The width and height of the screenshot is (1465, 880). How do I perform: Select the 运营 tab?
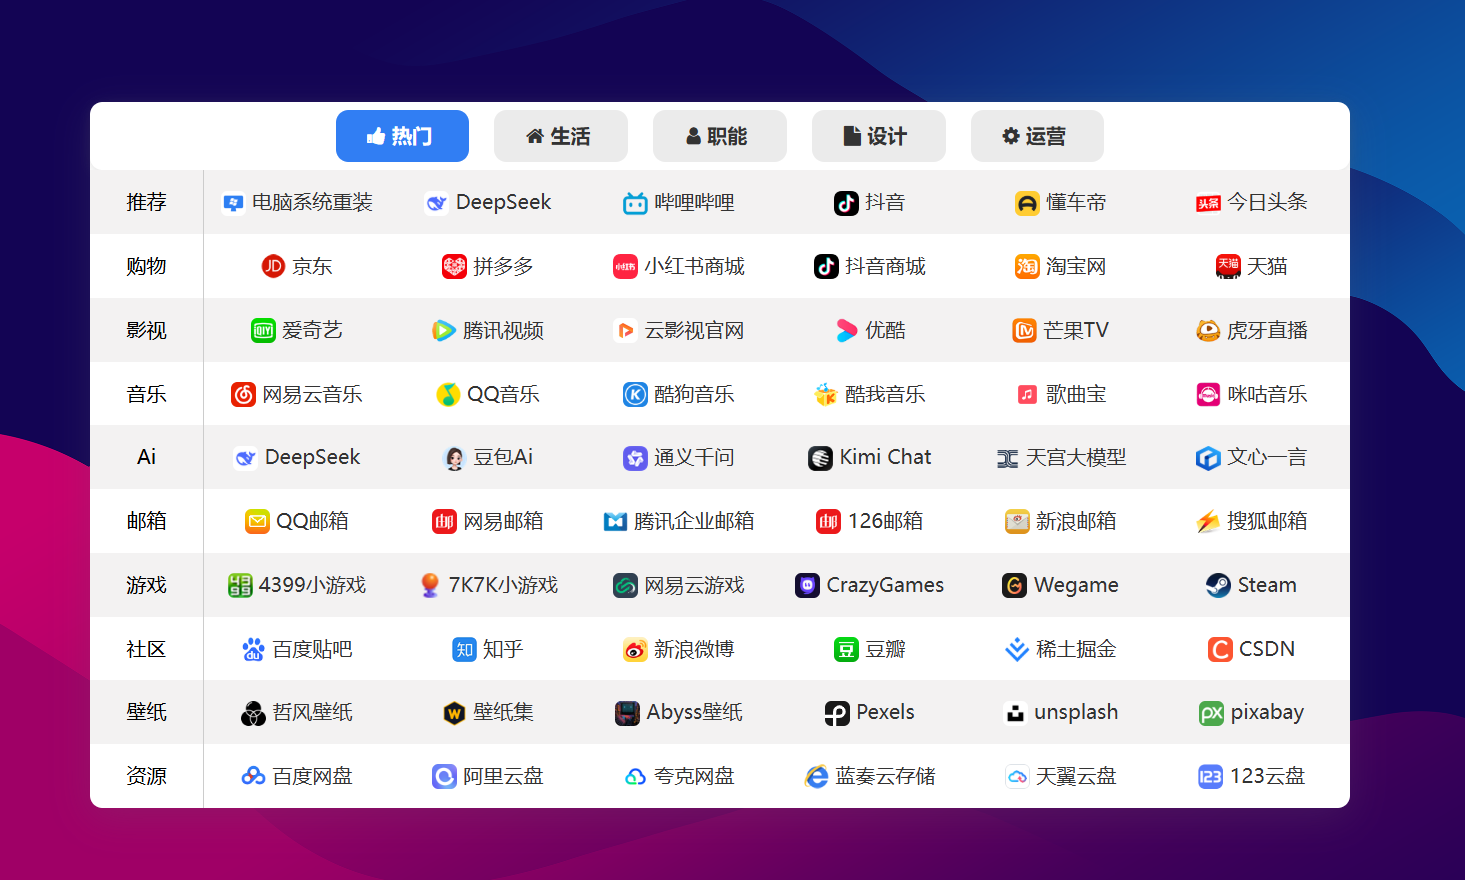1036,136
